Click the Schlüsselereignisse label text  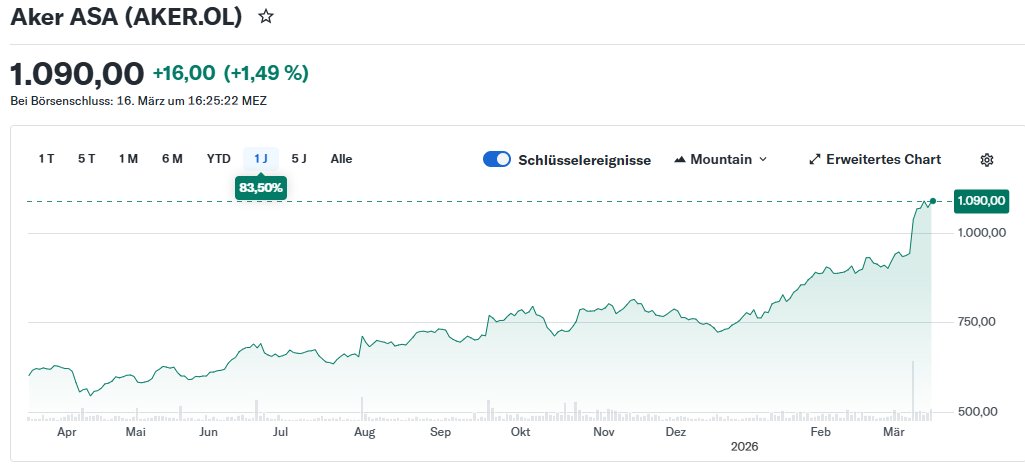(584, 160)
